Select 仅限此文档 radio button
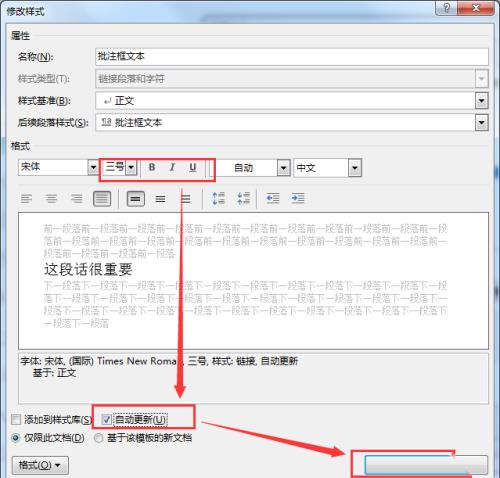 coord(15,438)
